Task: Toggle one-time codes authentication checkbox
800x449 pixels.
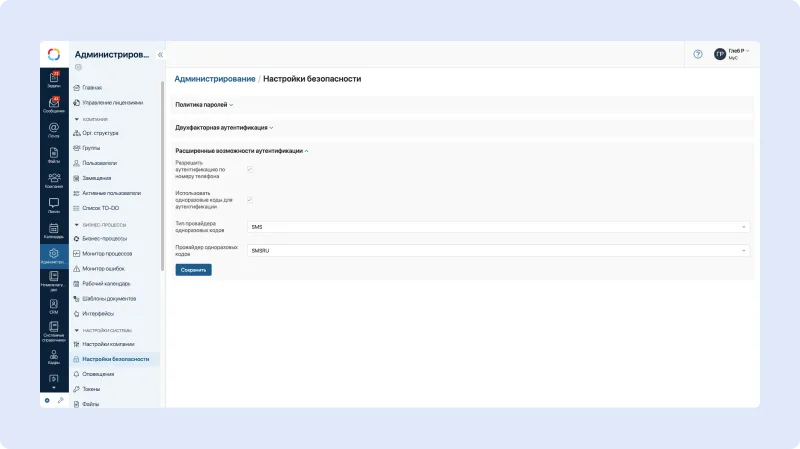Action: (250, 200)
